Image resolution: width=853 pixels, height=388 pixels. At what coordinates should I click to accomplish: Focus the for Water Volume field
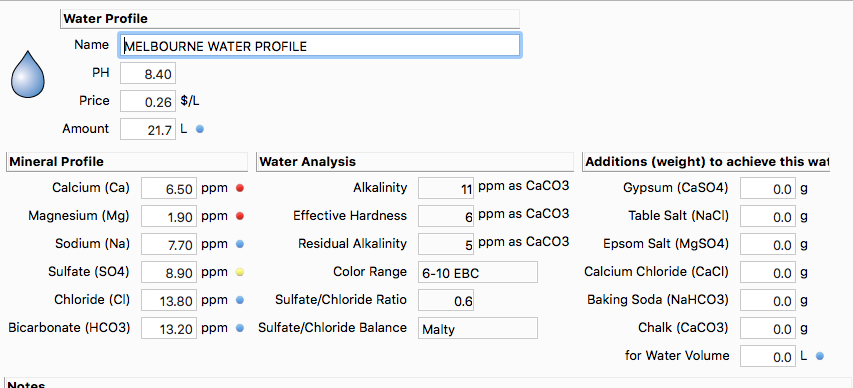[x=768, y=356]
